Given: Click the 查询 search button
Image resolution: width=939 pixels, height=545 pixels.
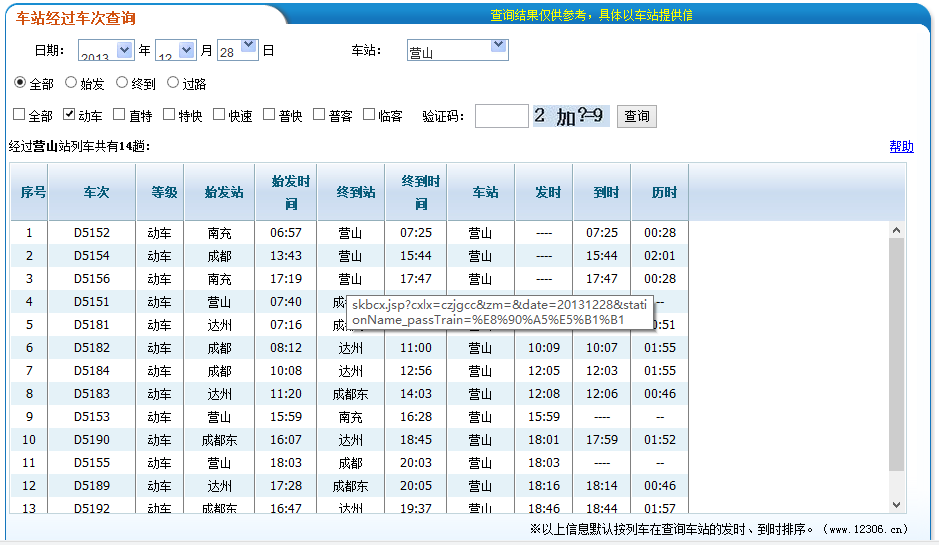Looking at the screenshot, I should (x=636, y=116).
